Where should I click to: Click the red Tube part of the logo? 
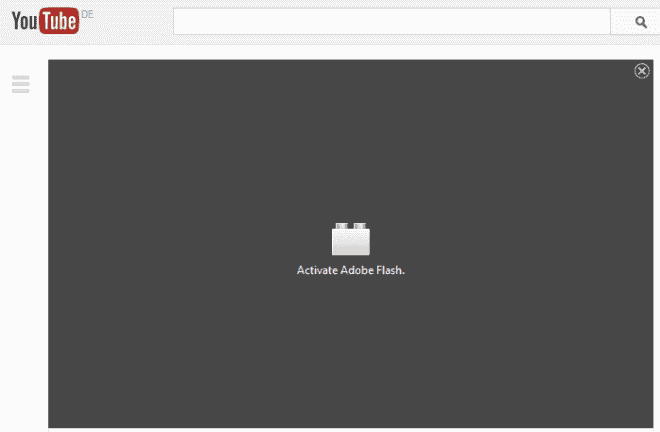point(59,23)
